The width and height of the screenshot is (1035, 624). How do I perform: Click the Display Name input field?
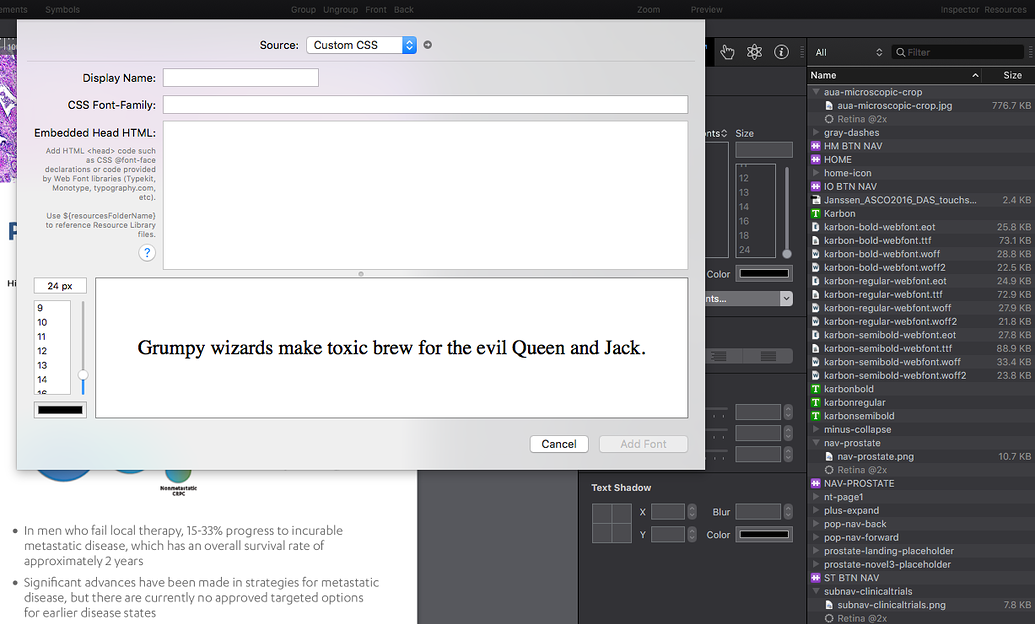(x=240, y=78)
